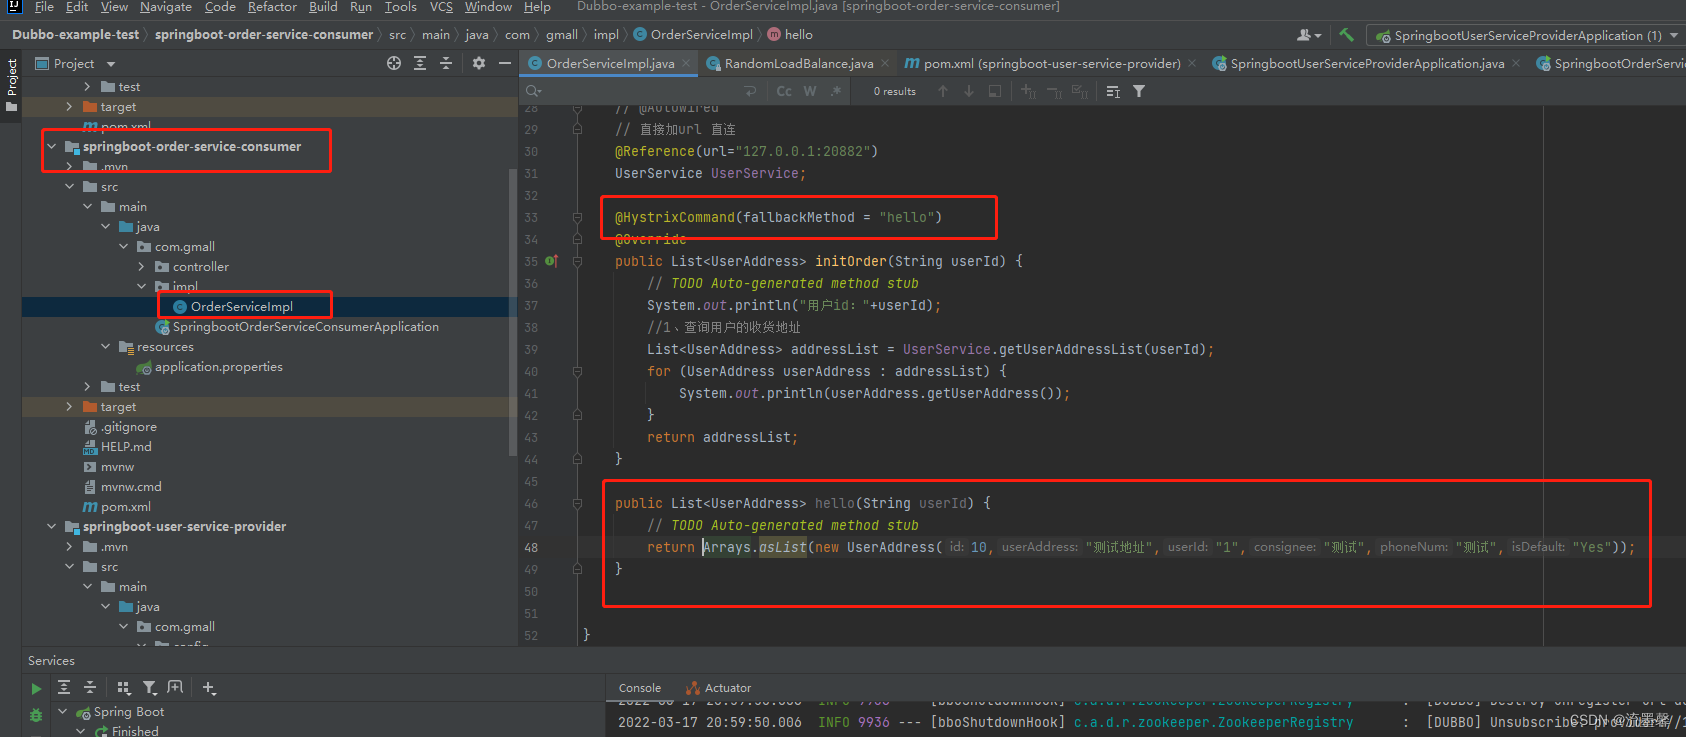The width and height of the screenshot is (1686, 737).
Task: Collapse springboot-order-service-consumer module
Action: (x=51, y=146)
